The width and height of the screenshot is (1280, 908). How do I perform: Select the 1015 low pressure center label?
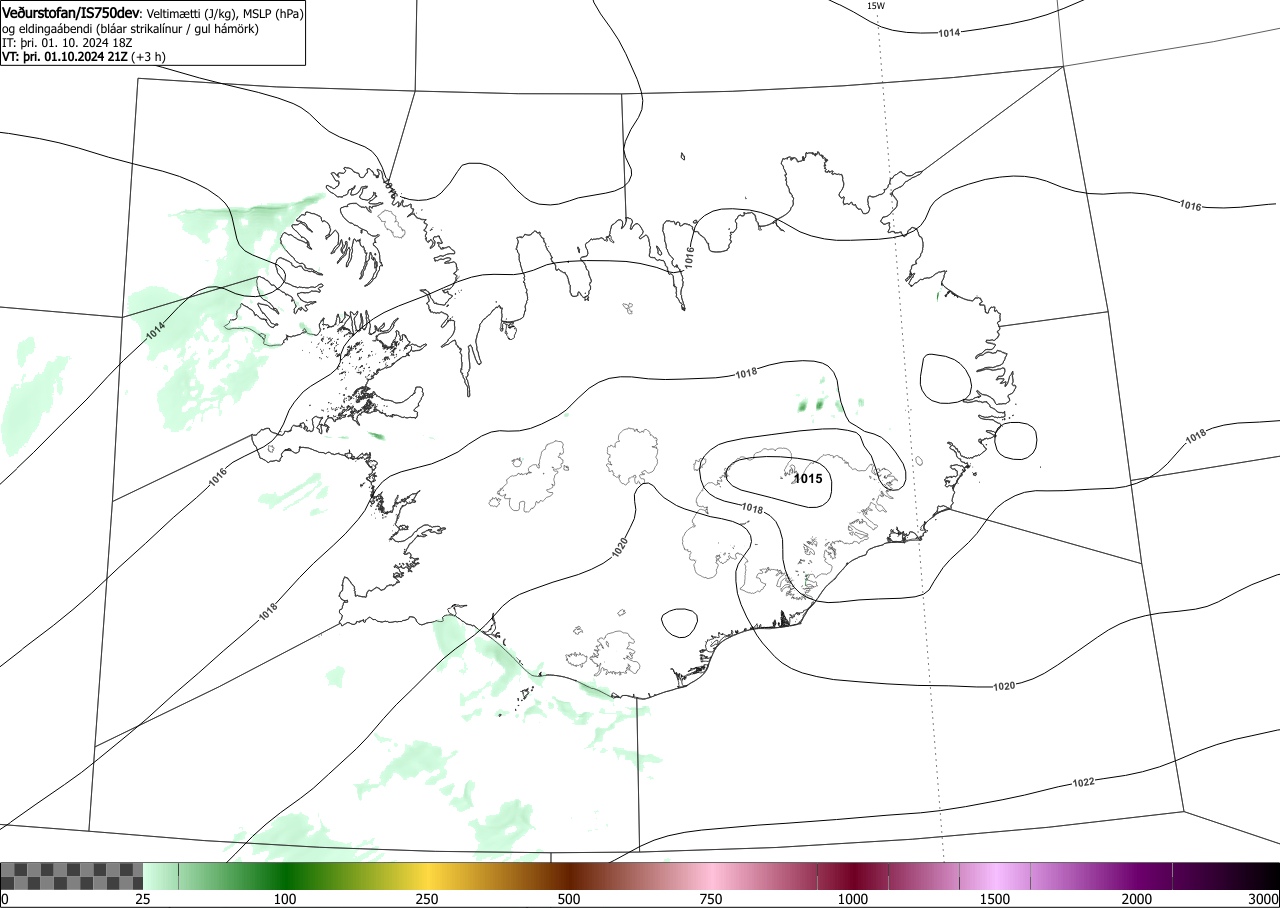point(808,479)
